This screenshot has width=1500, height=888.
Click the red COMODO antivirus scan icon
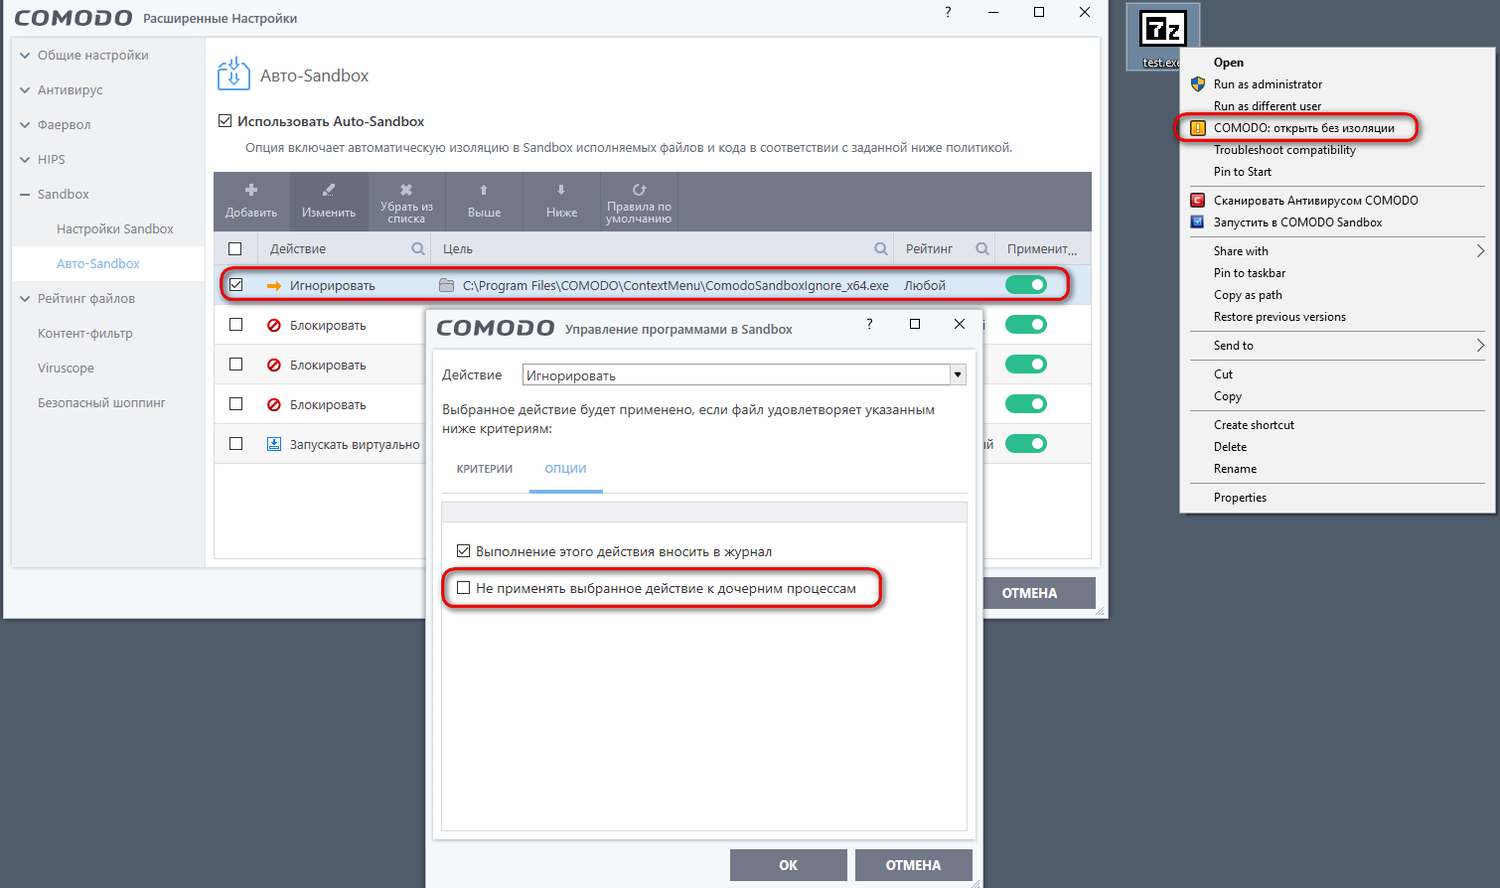[x=1198, y=200]
